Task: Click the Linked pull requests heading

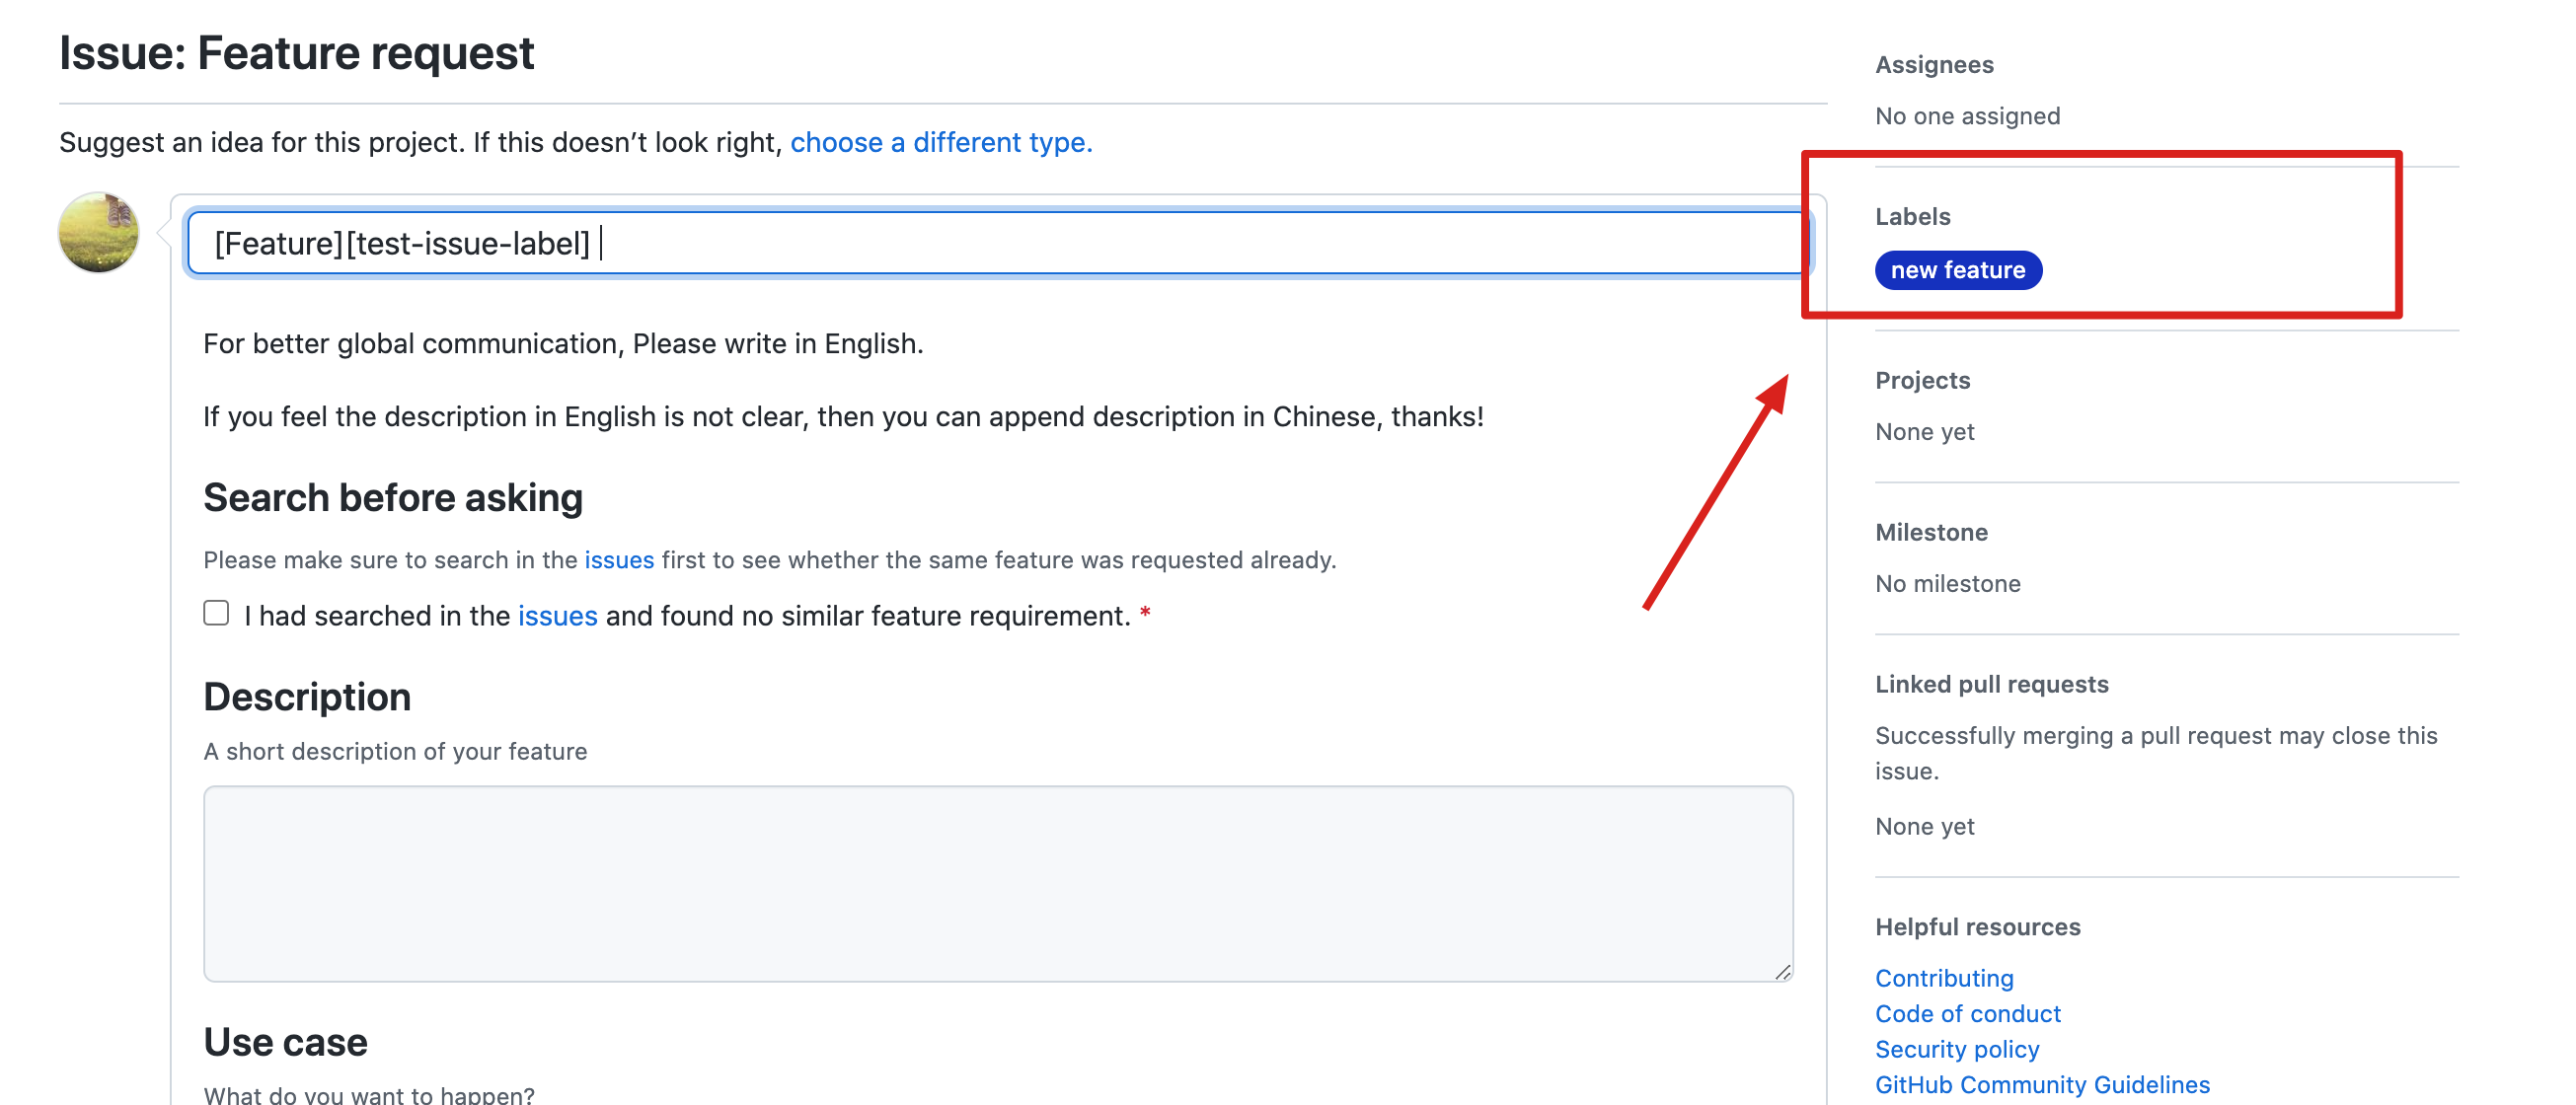Action: (x=1990, y=685)
